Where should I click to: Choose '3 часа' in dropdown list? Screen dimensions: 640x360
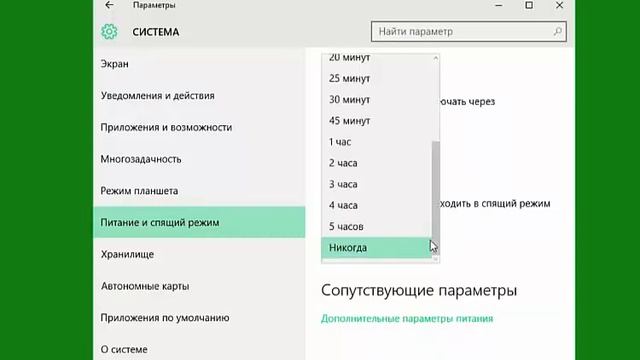[376, 184]
